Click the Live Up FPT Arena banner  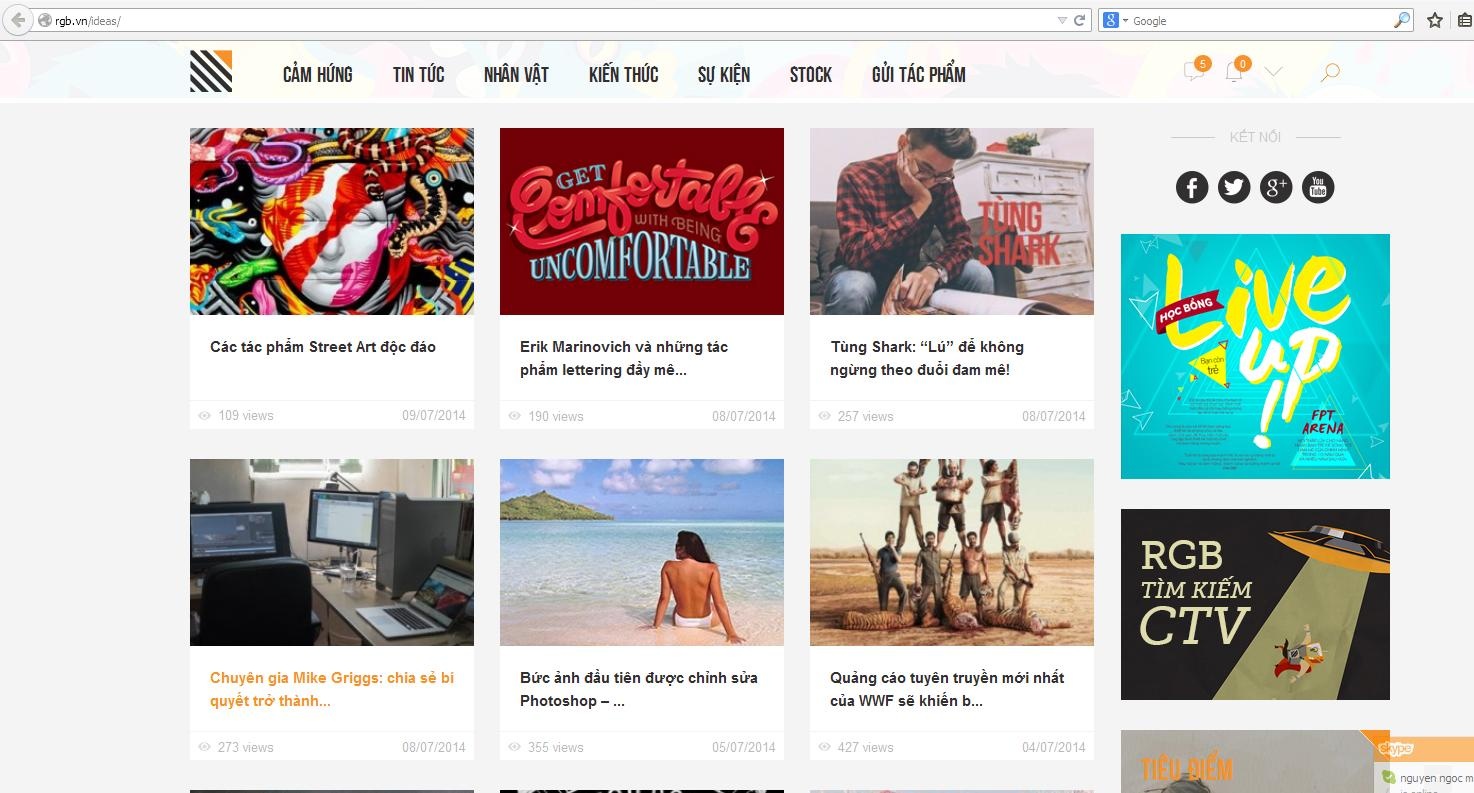tap(1255, 356)
